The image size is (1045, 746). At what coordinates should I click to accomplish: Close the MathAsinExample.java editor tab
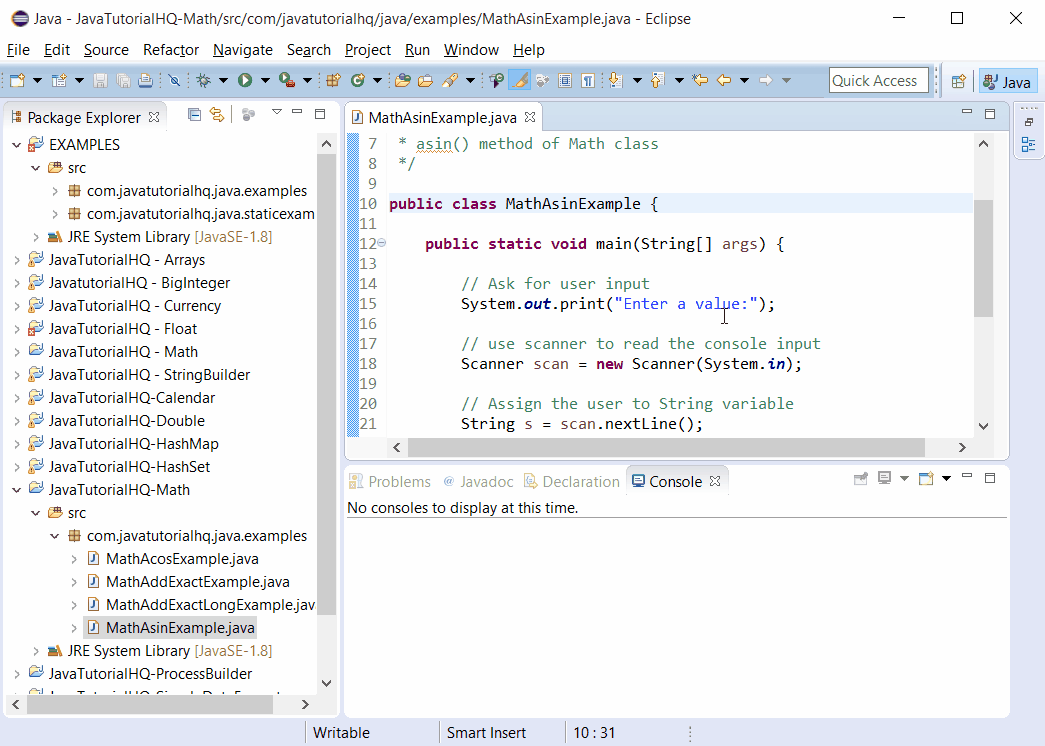(x=530, y=117)
